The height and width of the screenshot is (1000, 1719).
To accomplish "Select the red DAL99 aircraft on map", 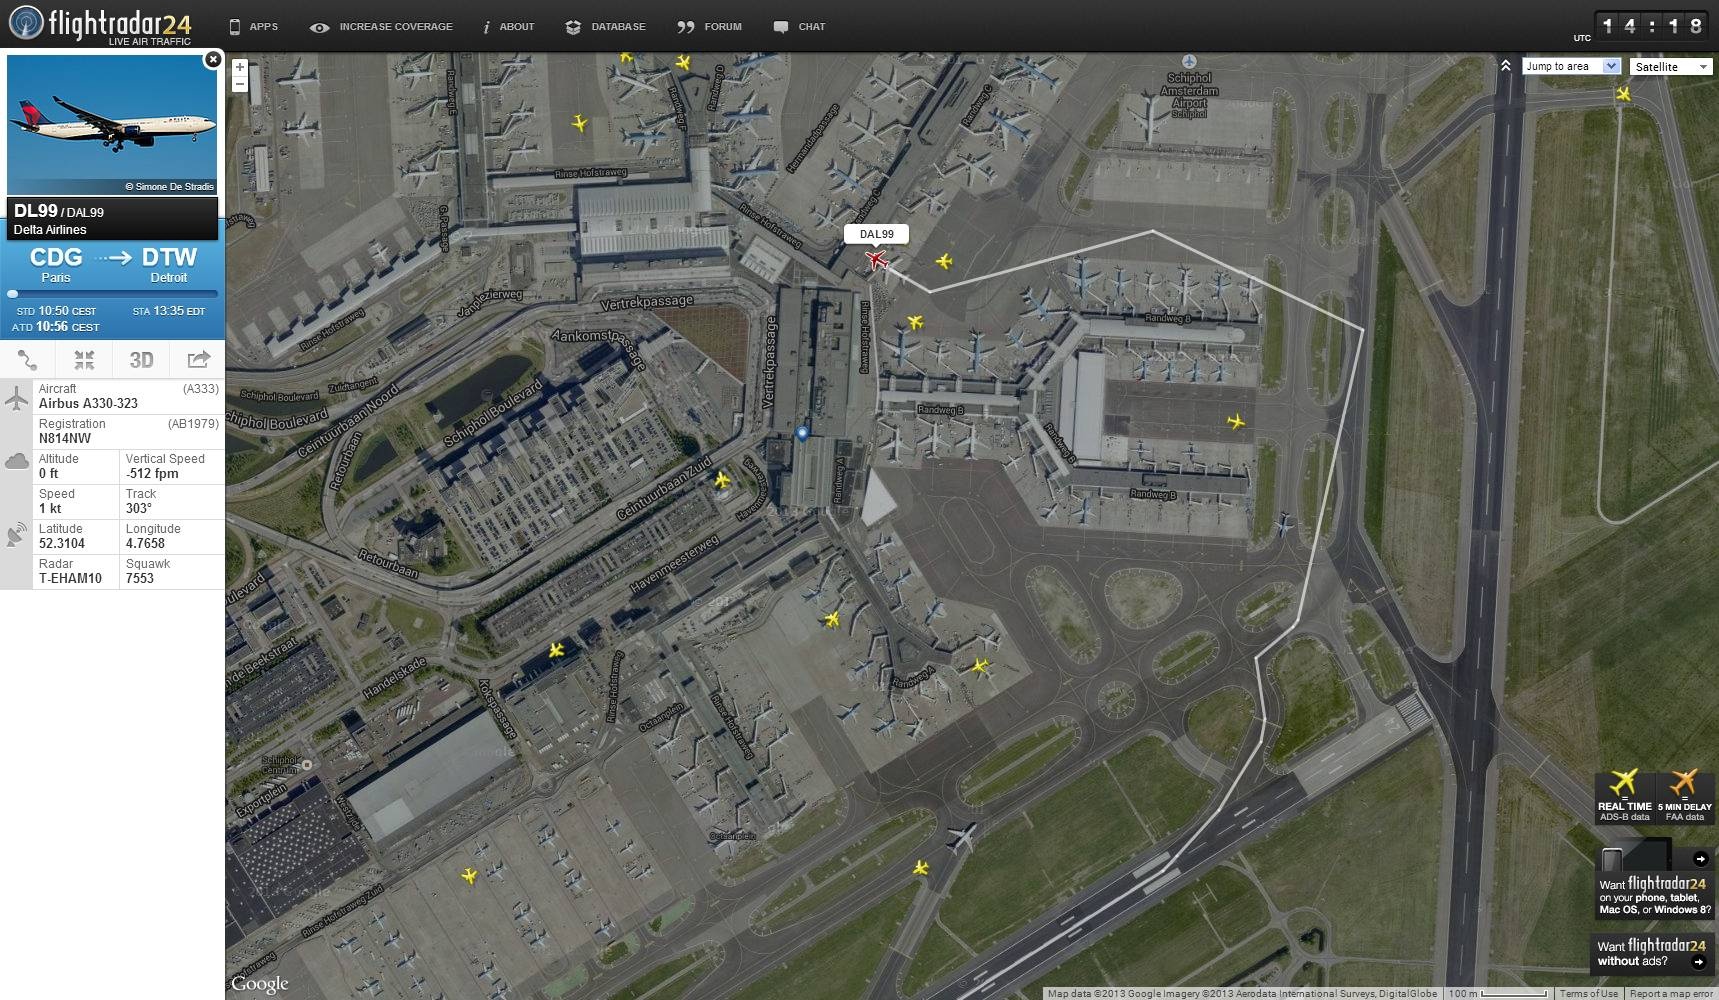I will [x=876, y=260].
